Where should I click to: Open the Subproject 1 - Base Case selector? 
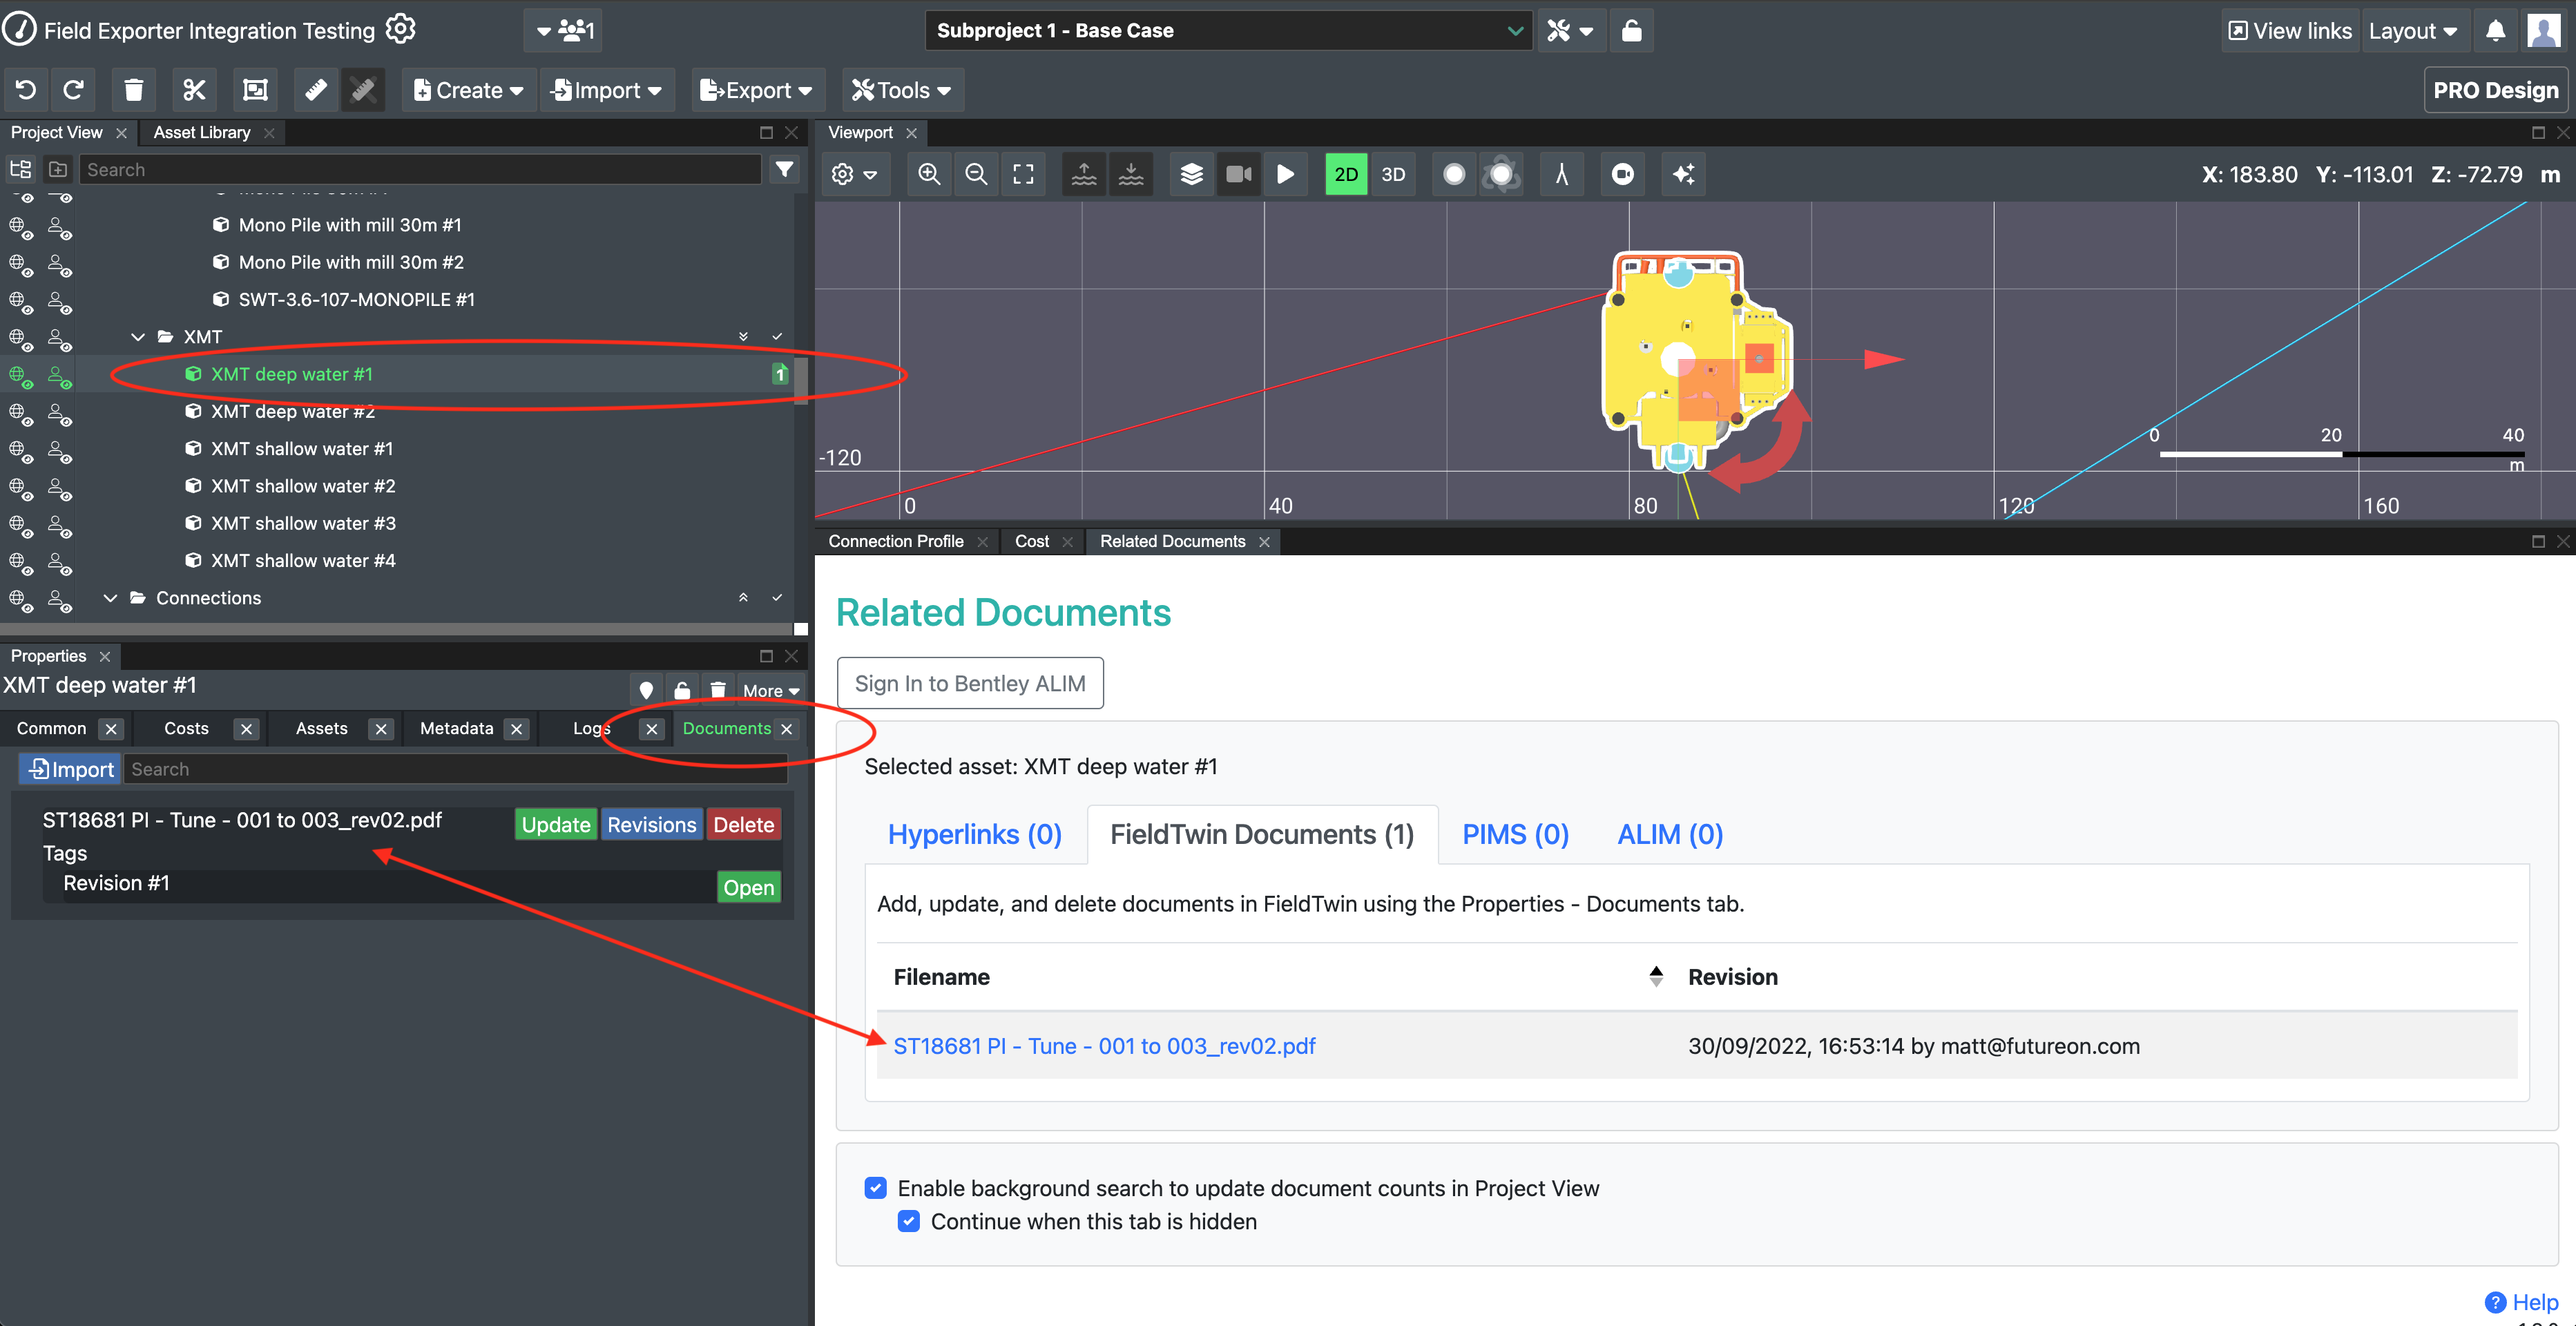(1228, 30)
